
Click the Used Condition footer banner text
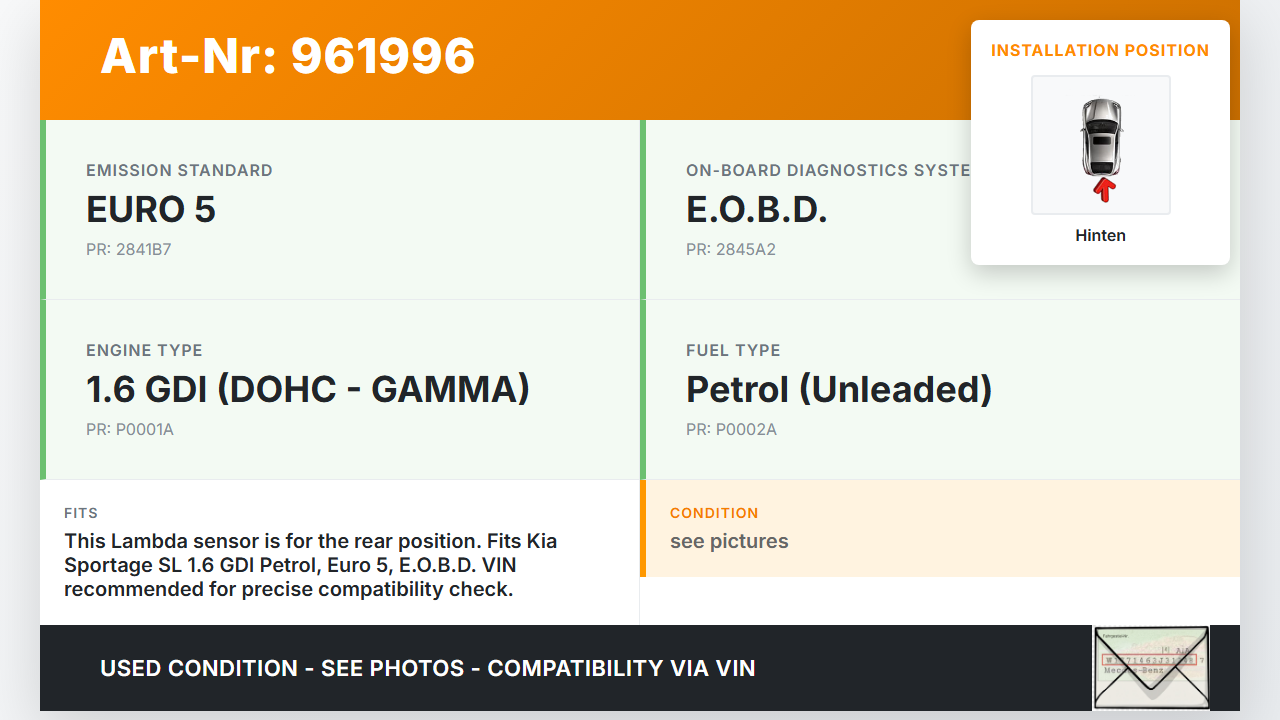pyautogui.click(x=428, y=668)
